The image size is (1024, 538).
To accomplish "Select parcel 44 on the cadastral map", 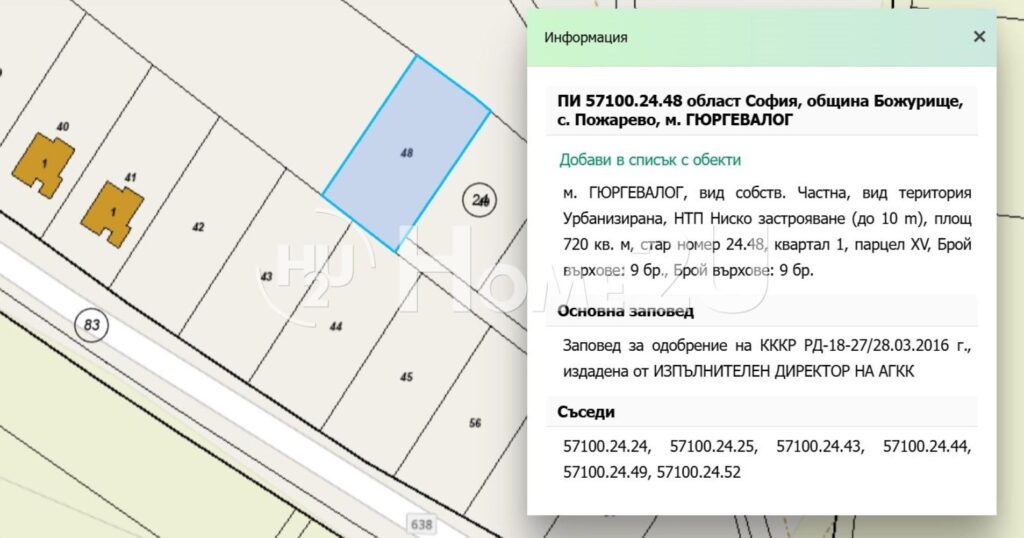I will tap(336, 326).
